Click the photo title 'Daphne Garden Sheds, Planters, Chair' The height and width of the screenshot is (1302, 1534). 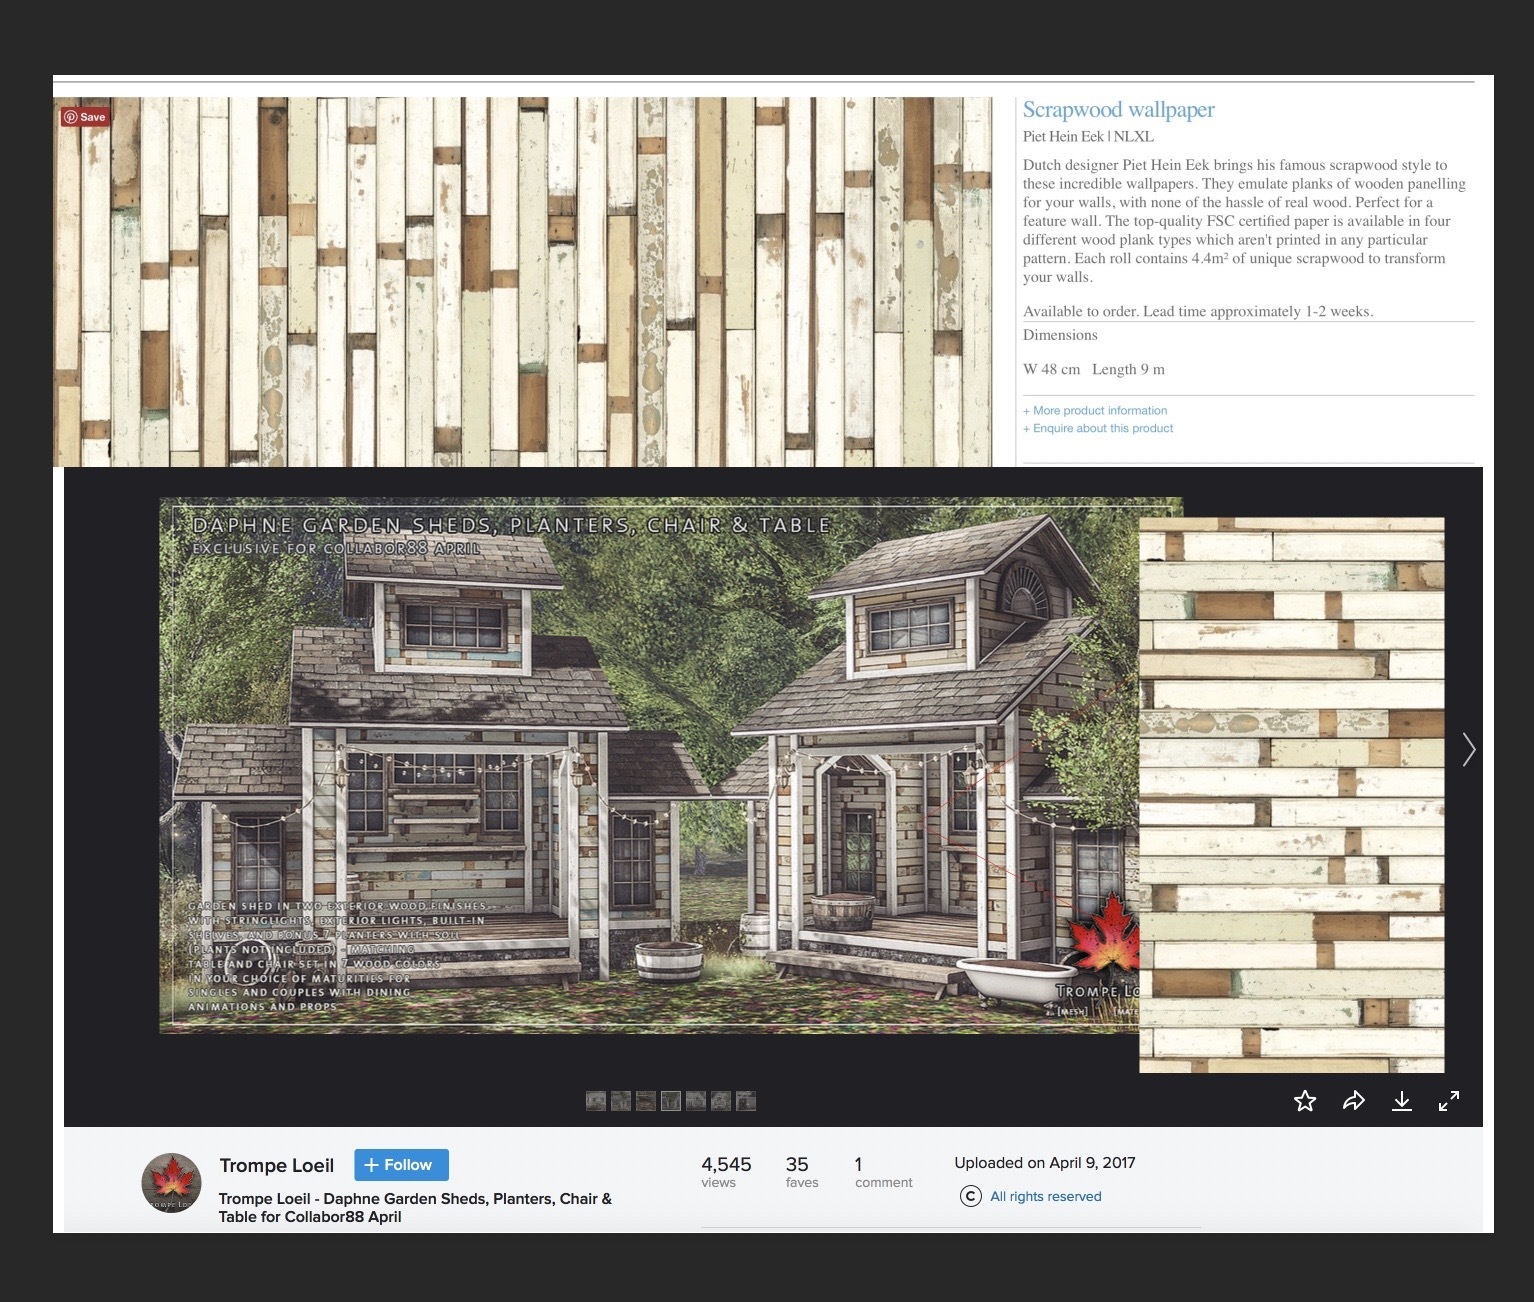pos(415,1207)
